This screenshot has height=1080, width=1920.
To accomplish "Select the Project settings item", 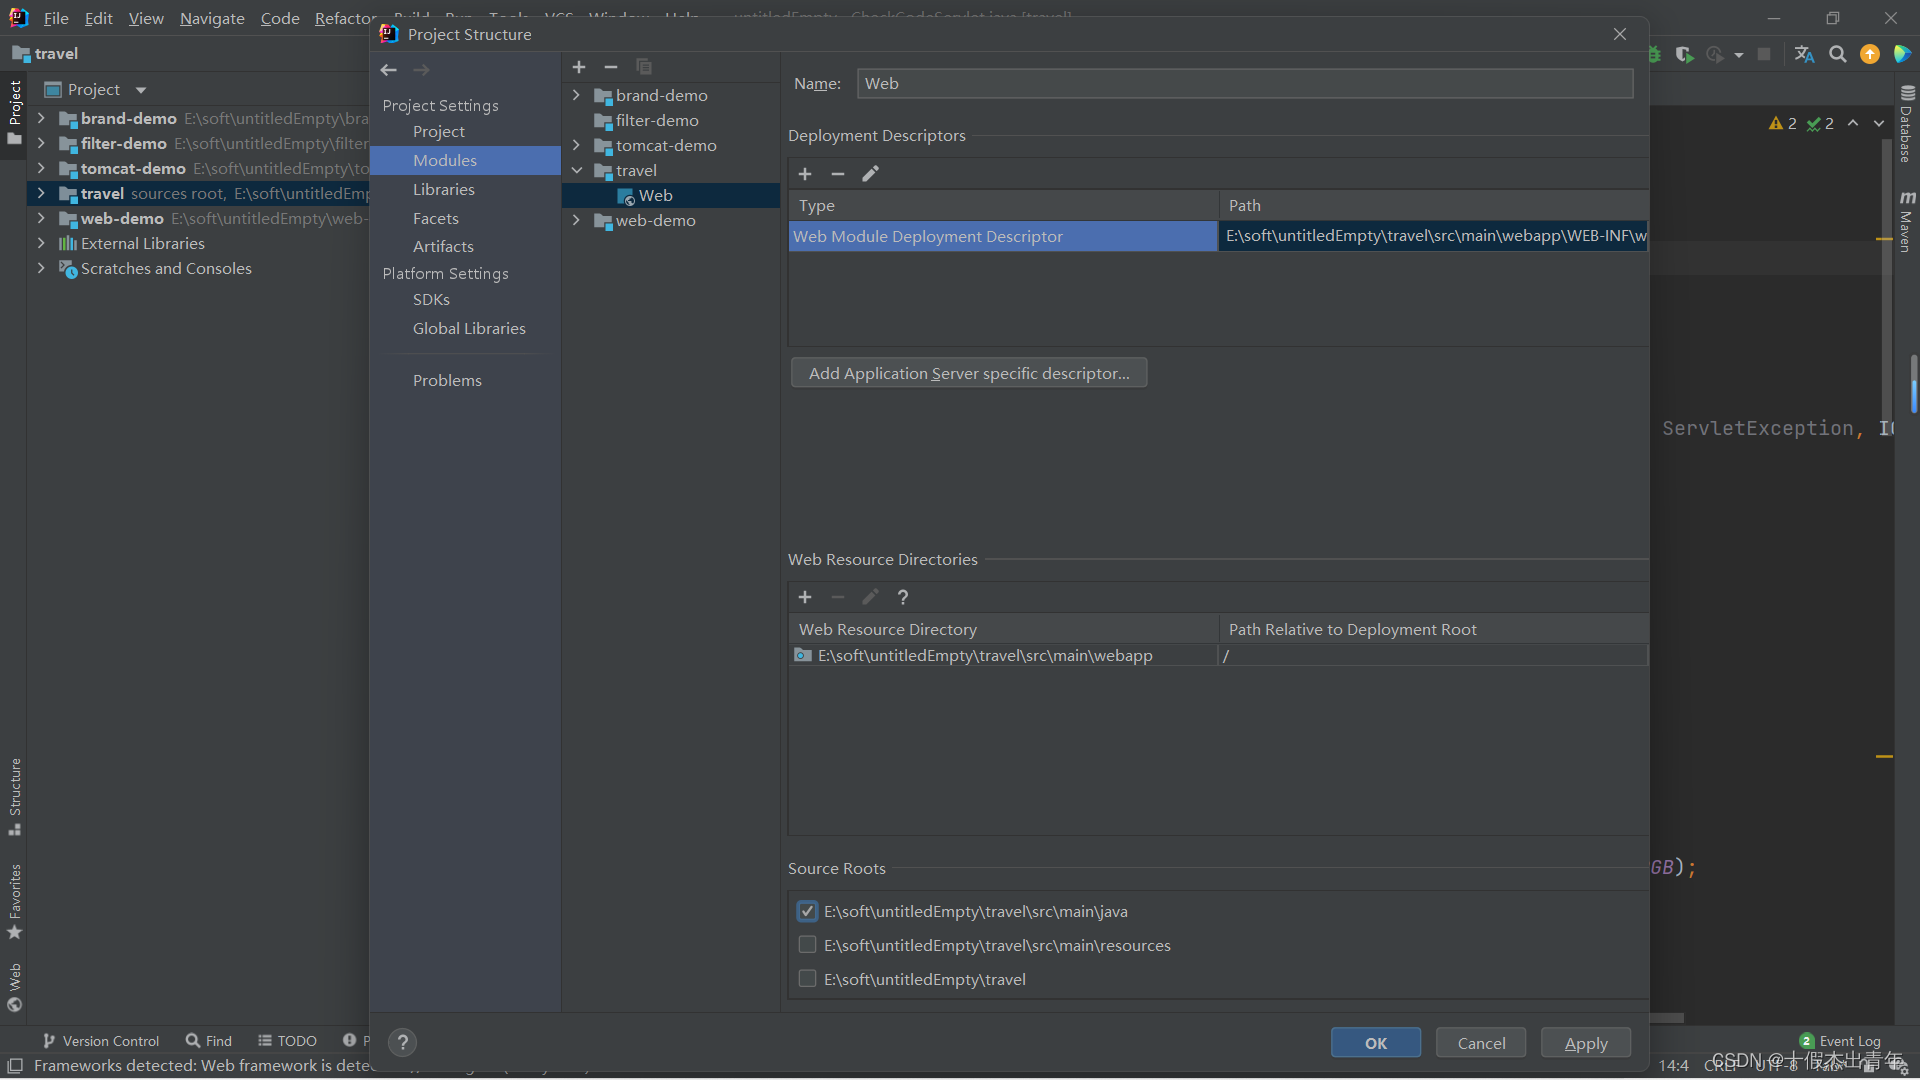I will pyautogui.click(x=439, y=131).
